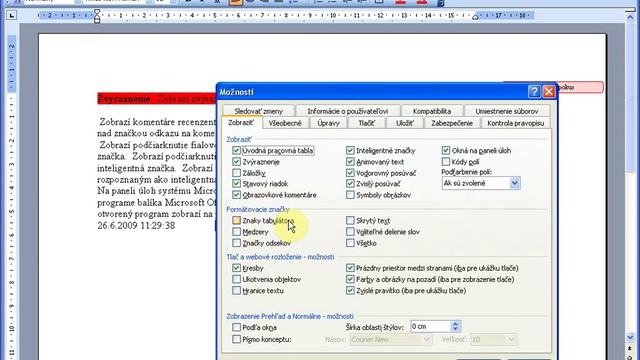
Task: Uncheck Obrazovkové komentáre checkbox
Action: point(236,195)
